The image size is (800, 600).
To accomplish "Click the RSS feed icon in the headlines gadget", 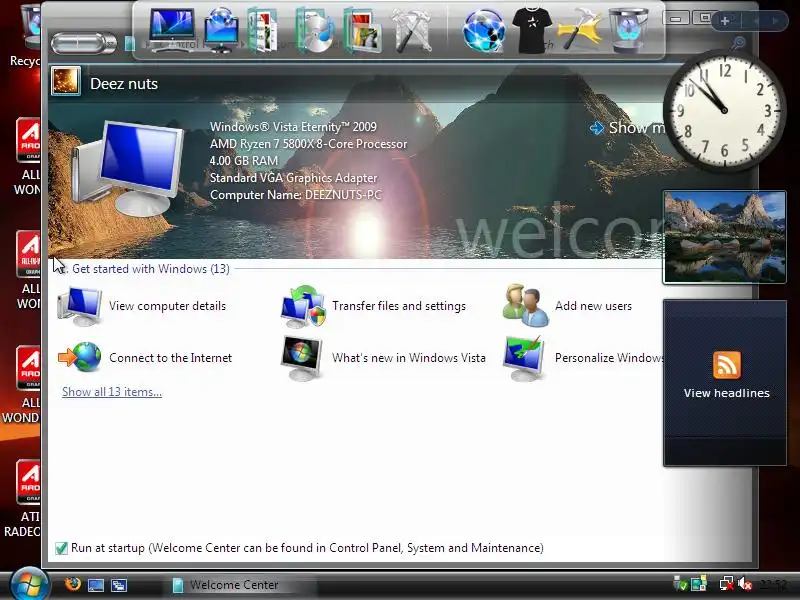I will click(x=727, y=365).
